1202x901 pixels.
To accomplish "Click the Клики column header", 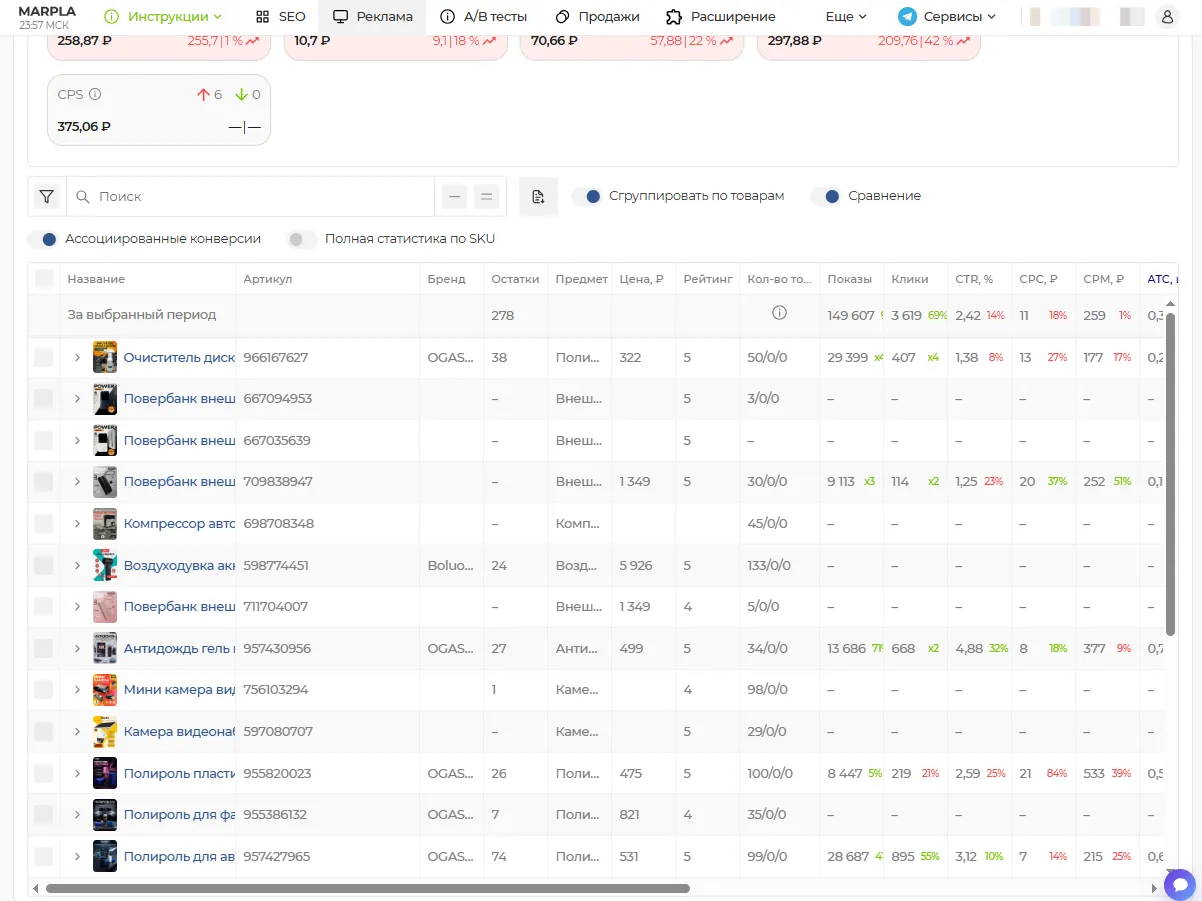I will point(910,279).
